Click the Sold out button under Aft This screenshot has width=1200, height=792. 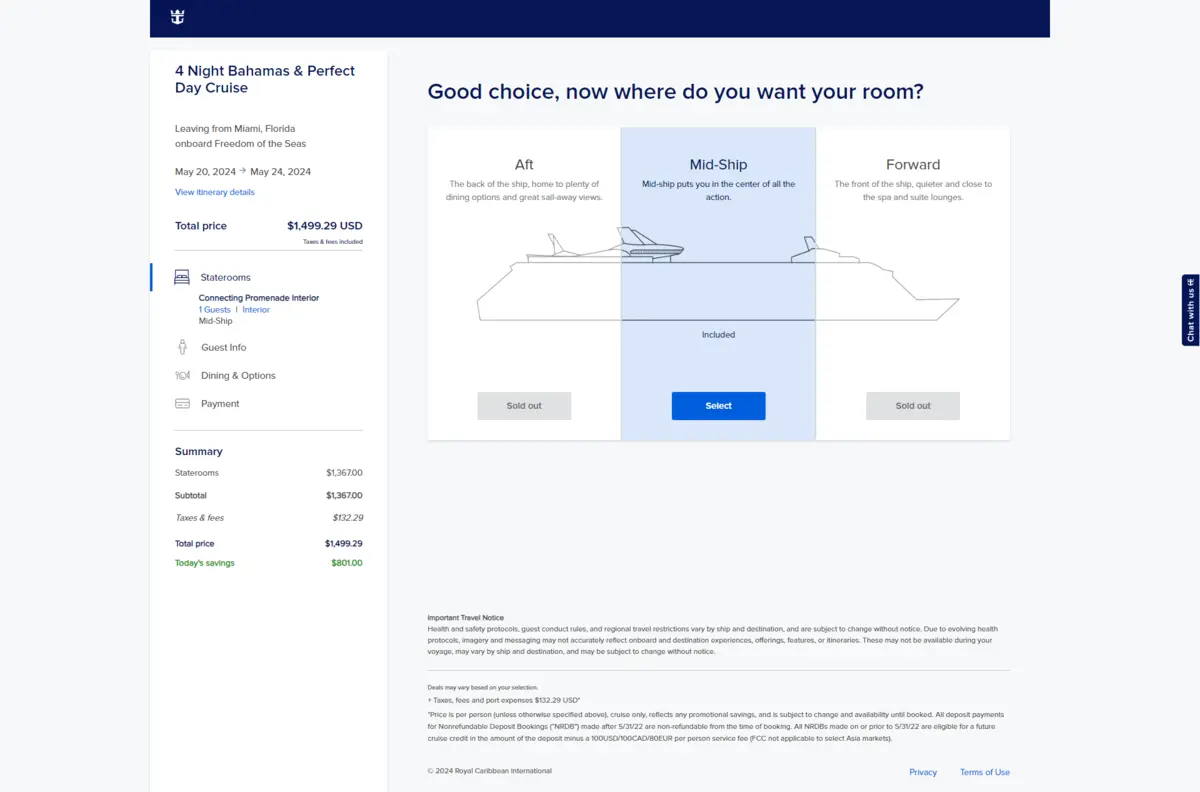[524, 406]
